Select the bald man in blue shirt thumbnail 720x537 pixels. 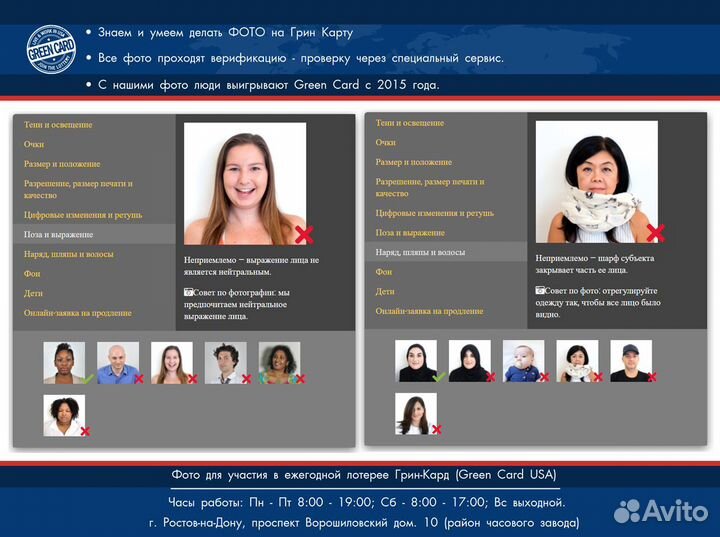point(118,362)
